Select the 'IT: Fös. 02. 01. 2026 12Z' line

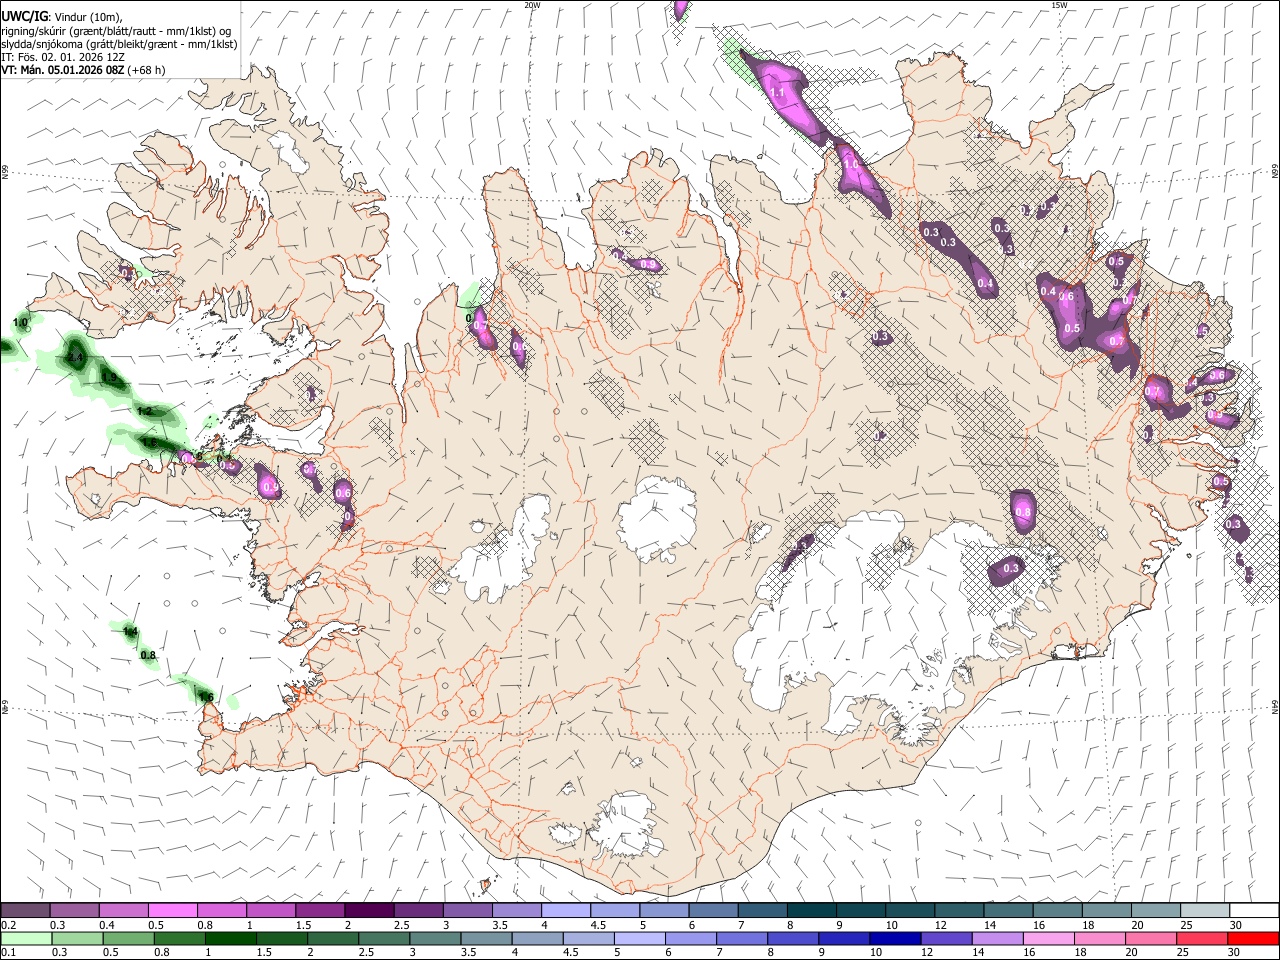61,57
